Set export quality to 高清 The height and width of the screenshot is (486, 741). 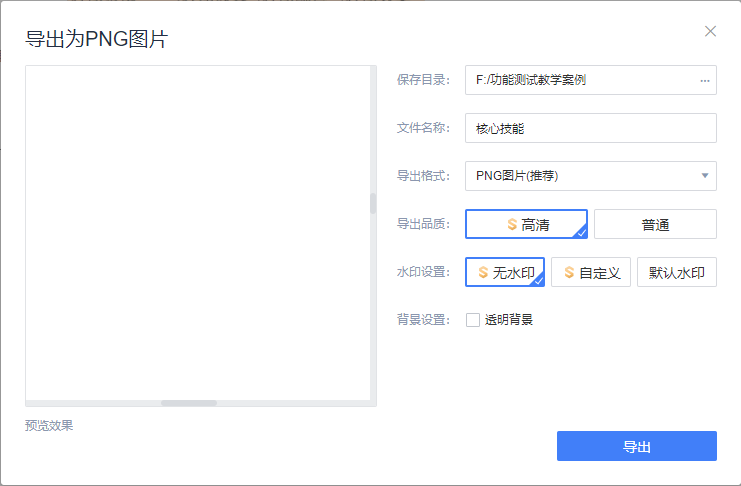[x=526, y=225]
